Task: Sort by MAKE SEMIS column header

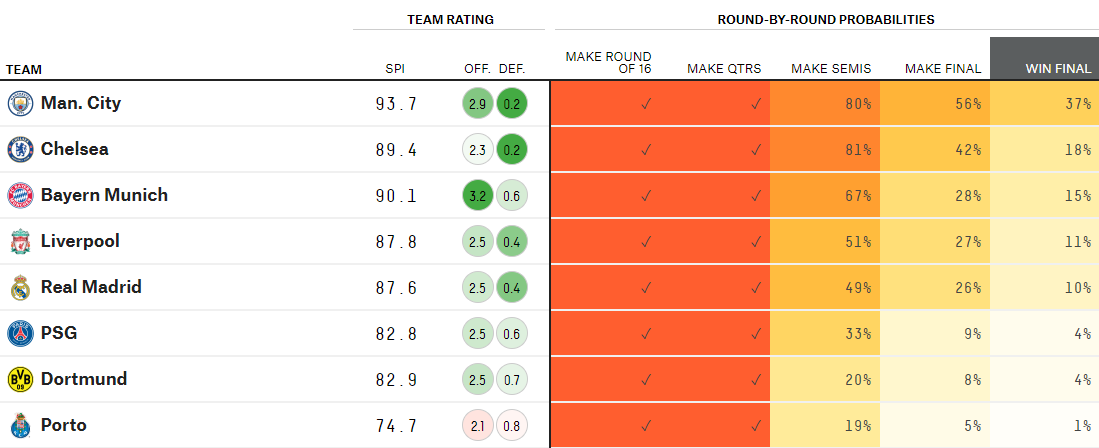Action: click(831, 69)
